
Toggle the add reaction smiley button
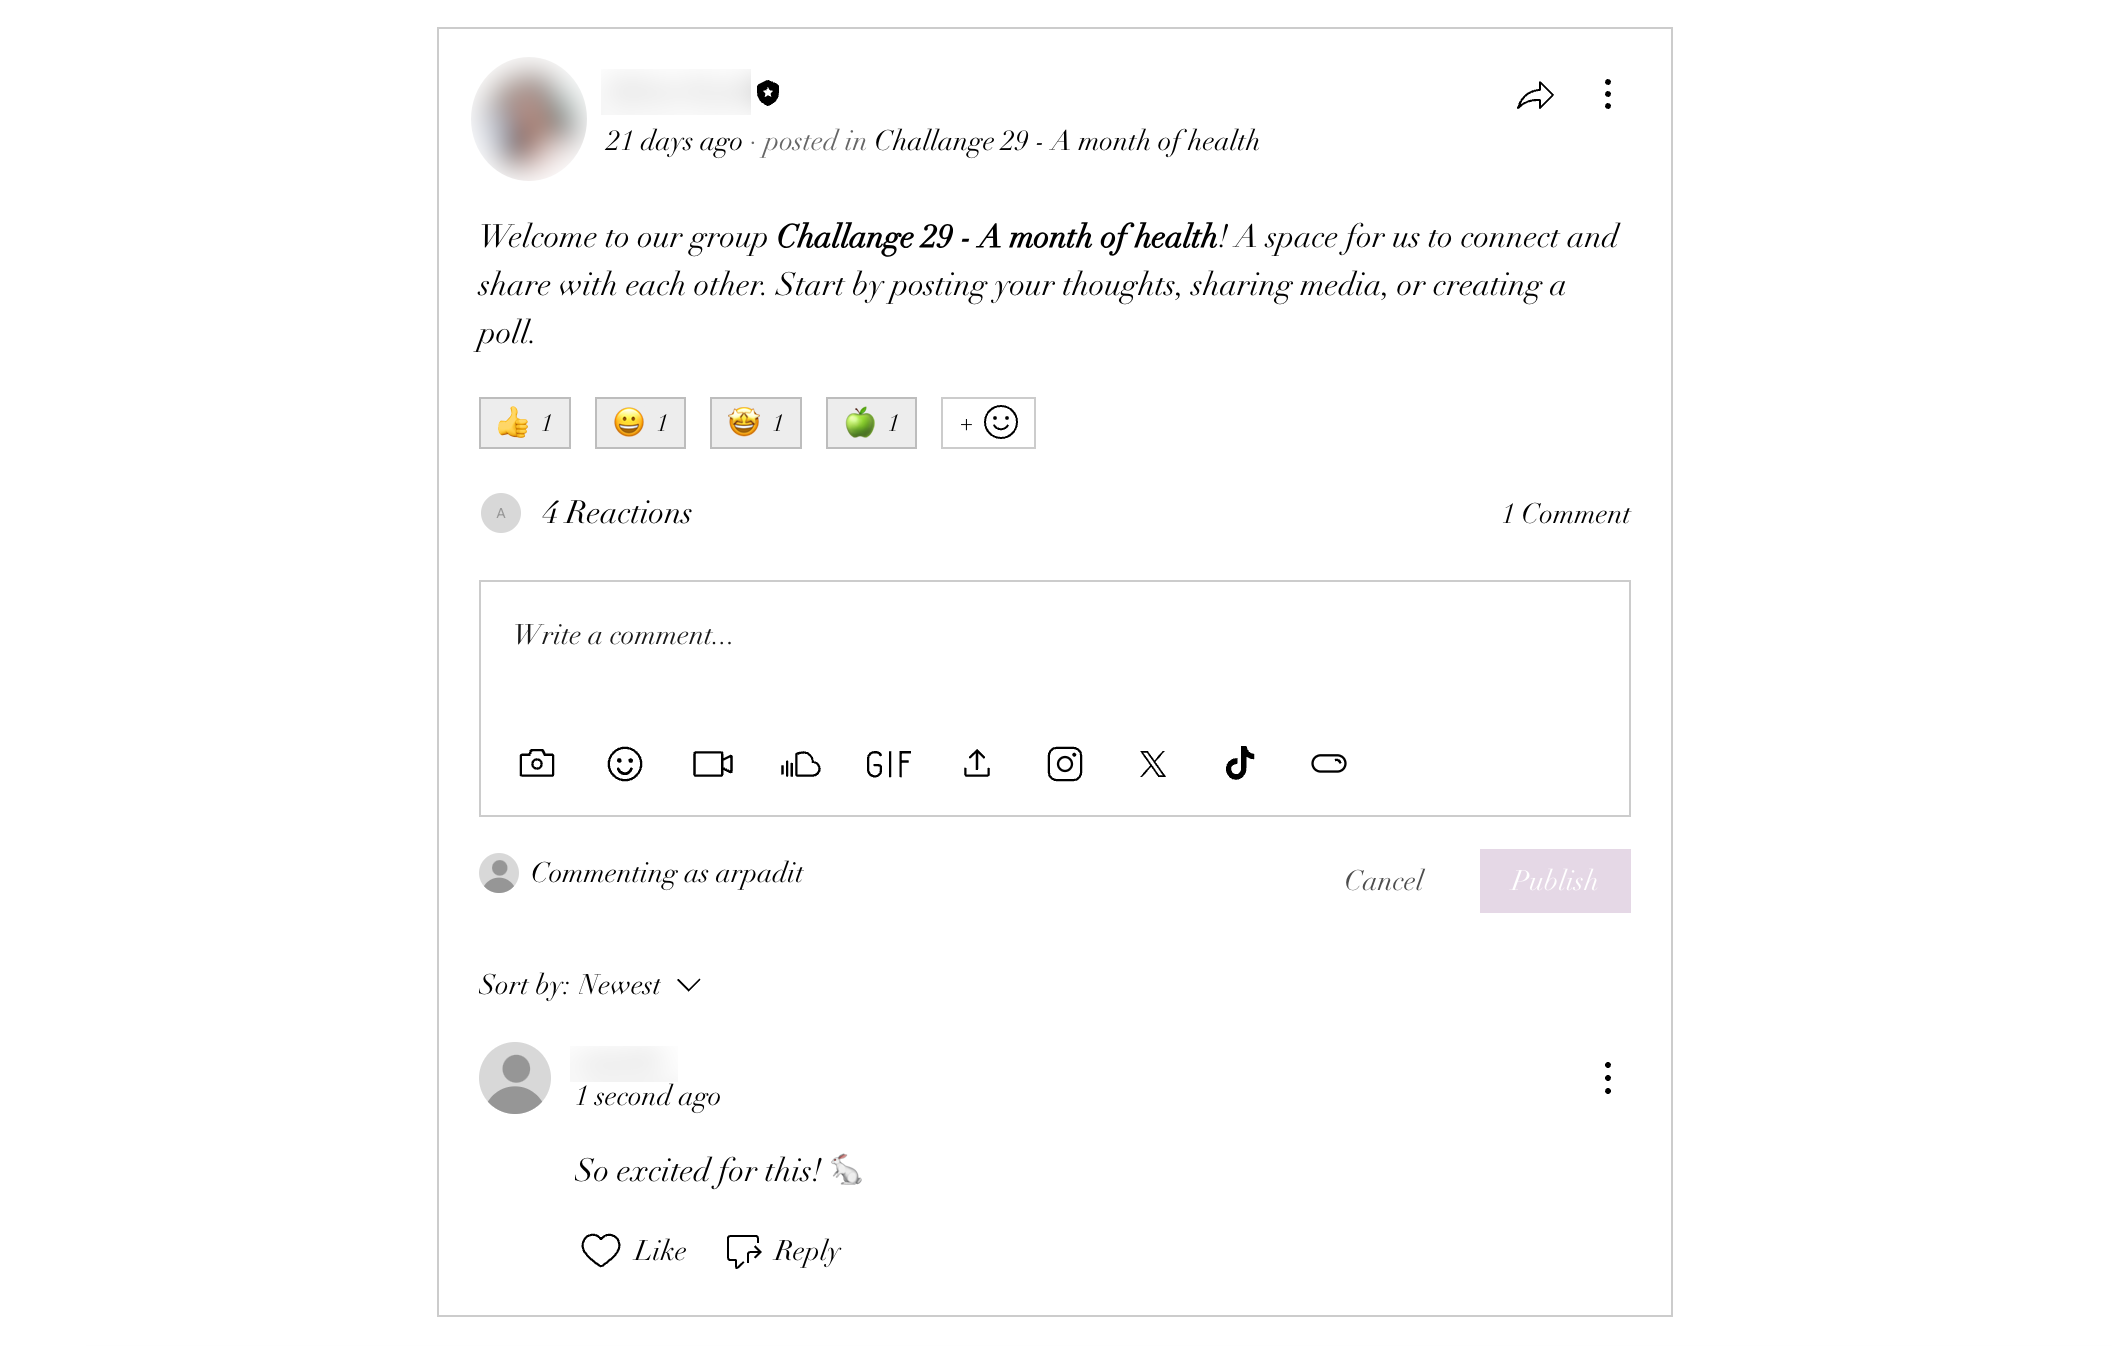click(988, 422)
